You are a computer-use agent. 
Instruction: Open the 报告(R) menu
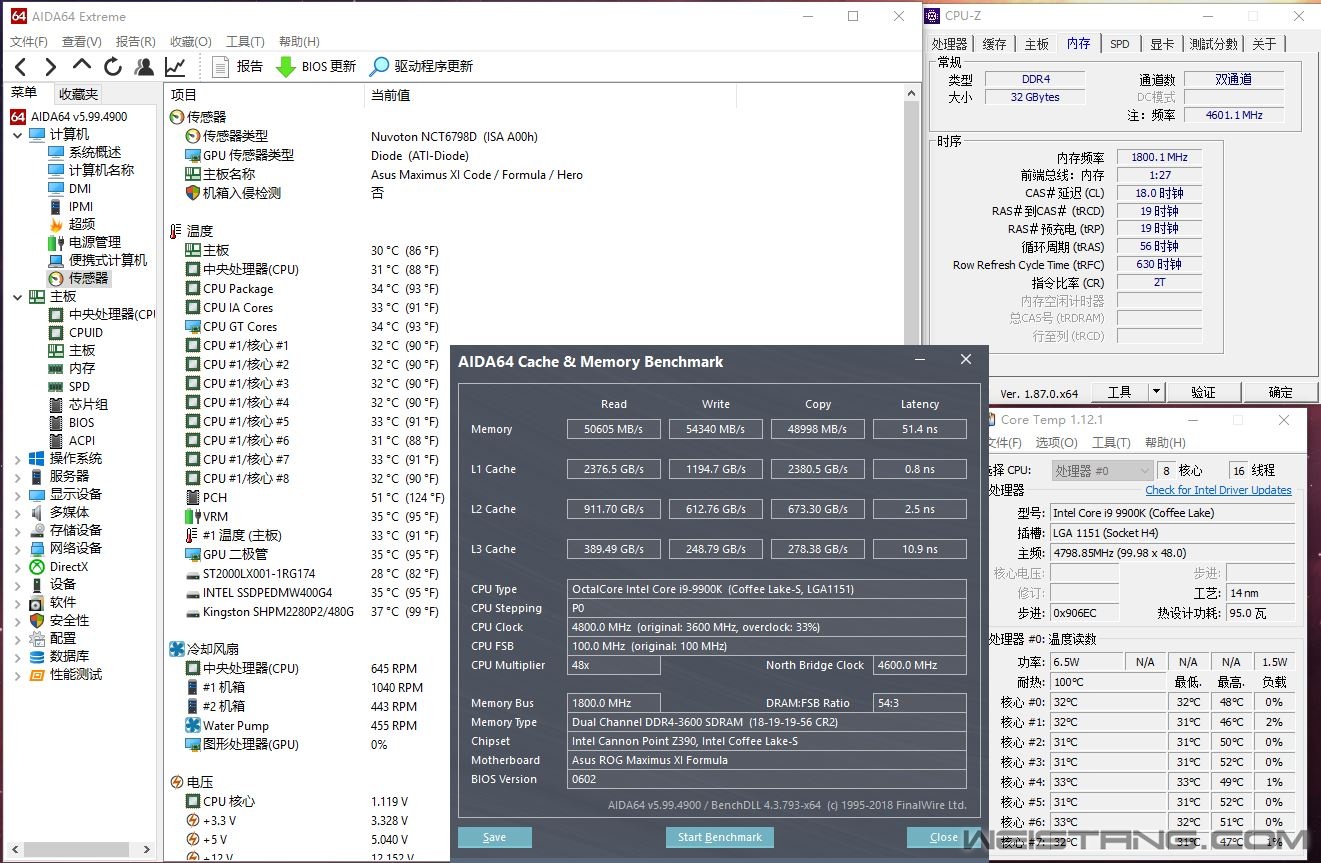click(x=136, y=42)
